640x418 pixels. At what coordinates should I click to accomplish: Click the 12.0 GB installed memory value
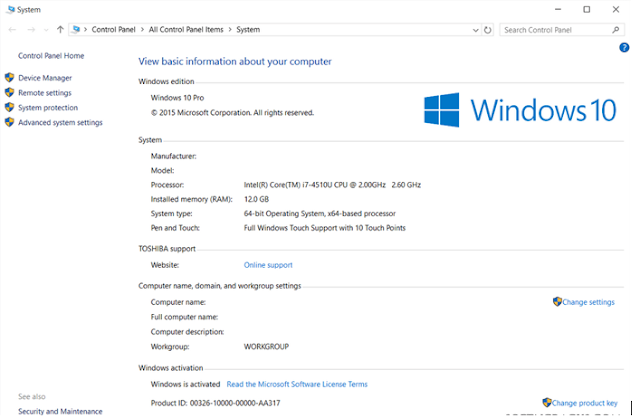tap(256, 199)
